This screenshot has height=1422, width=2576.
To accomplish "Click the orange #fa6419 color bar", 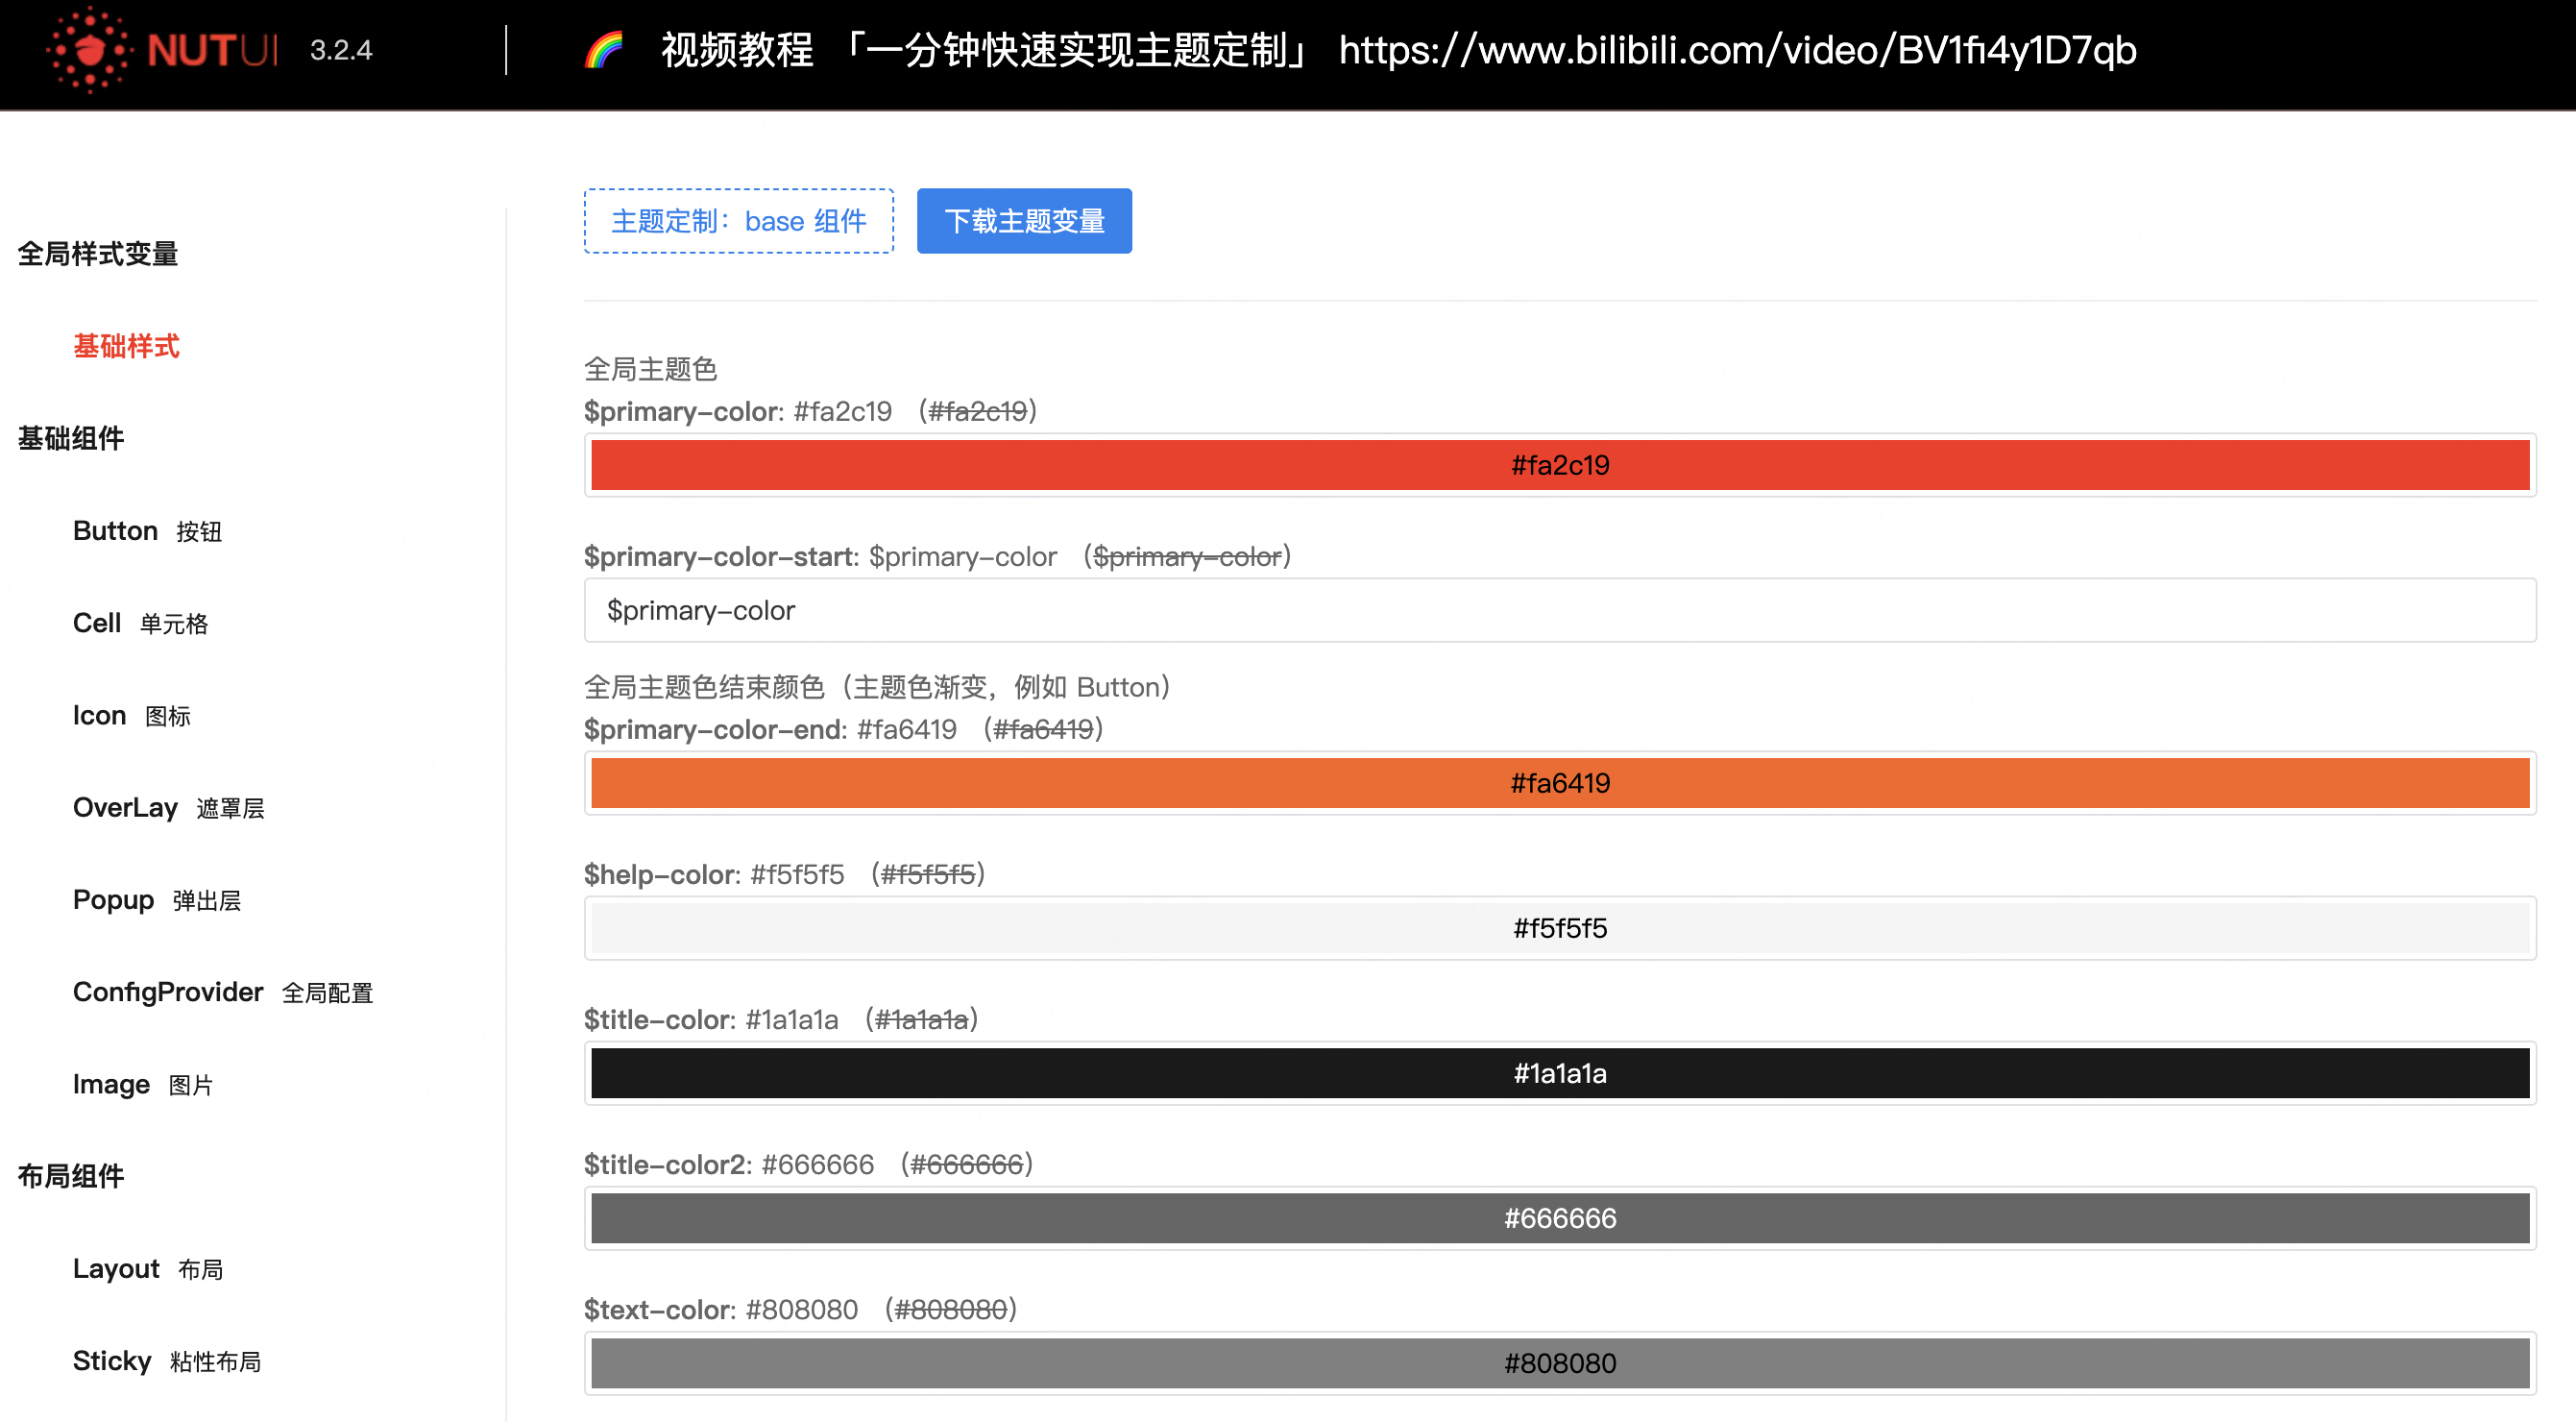I will (1560, 783).
